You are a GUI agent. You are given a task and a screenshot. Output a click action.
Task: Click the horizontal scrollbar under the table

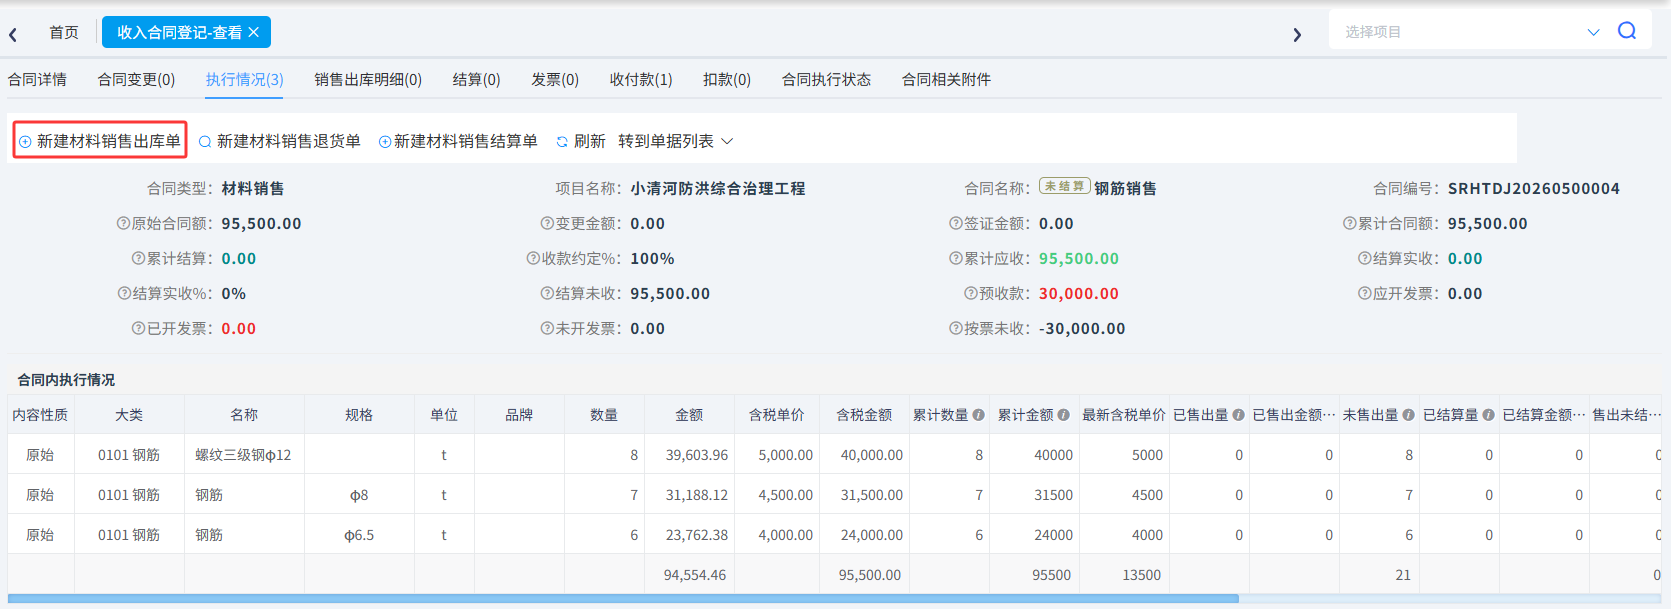(x=623, y=599)
